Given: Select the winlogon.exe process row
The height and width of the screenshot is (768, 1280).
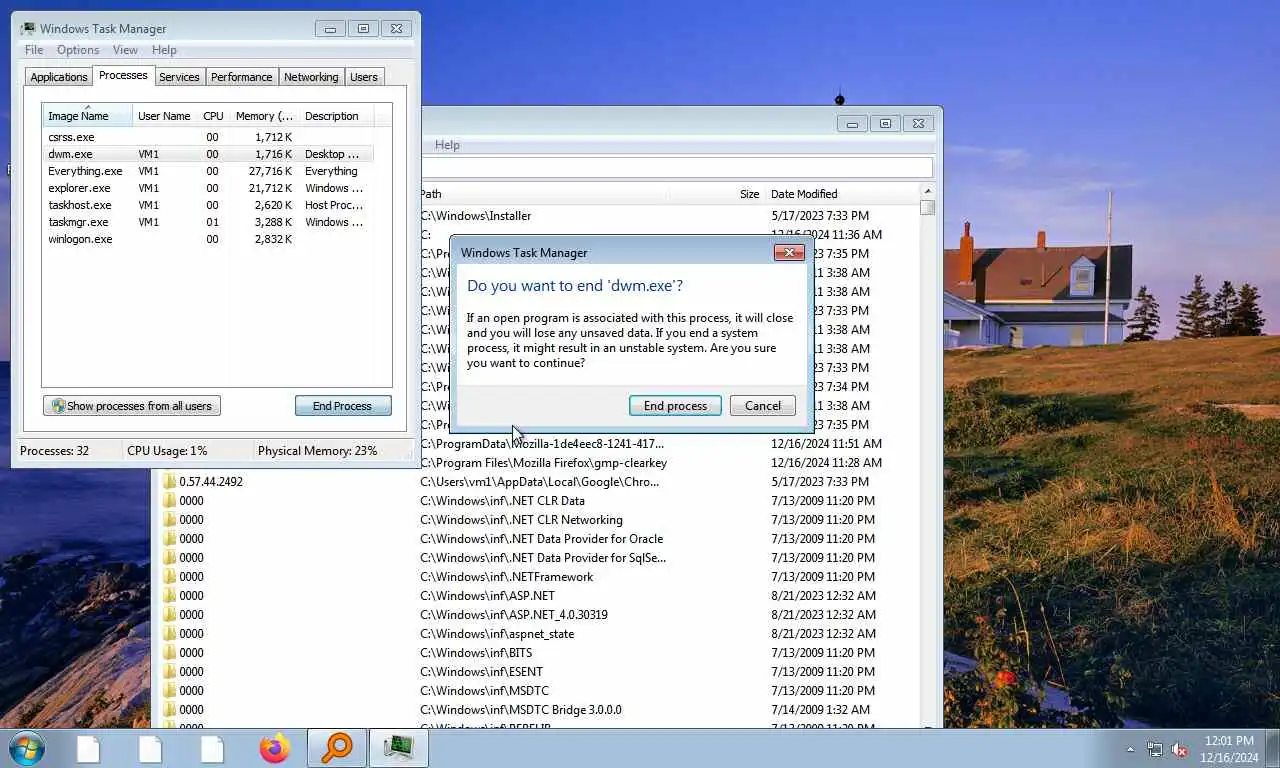Looking at the screenshot, I should click(x=208, y=239).
